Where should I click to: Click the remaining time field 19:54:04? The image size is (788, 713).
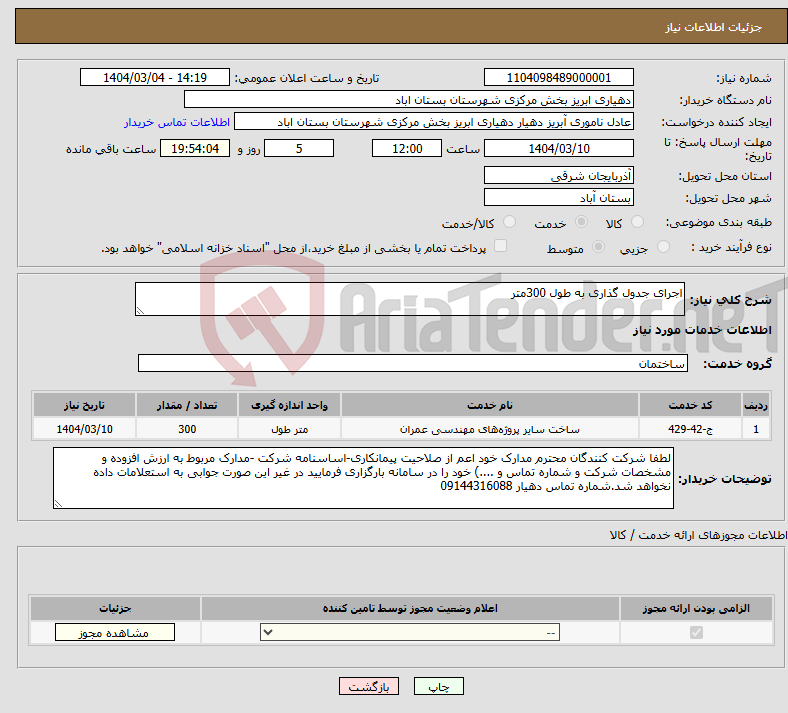click(195, 148)
